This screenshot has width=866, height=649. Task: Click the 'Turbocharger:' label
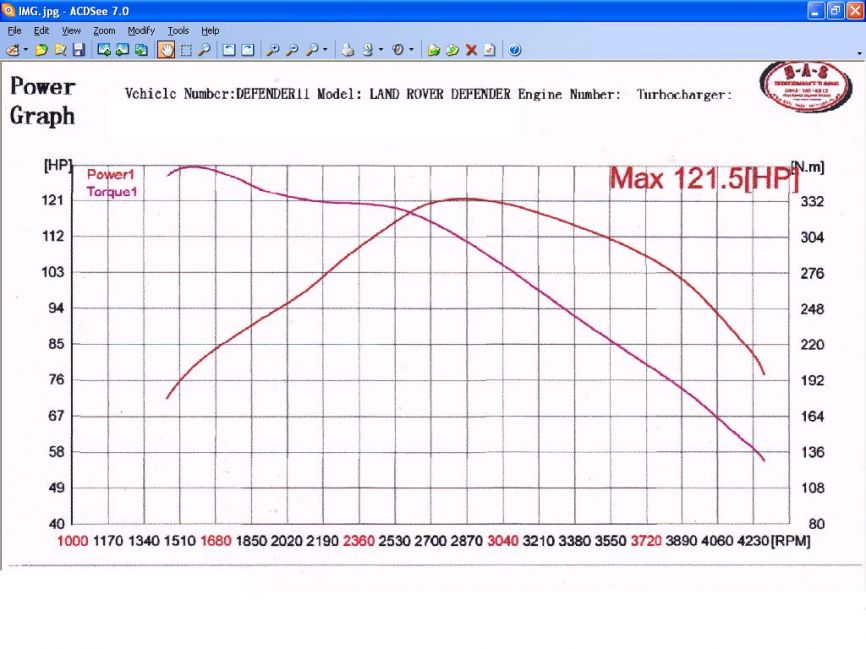click(684, 94)
